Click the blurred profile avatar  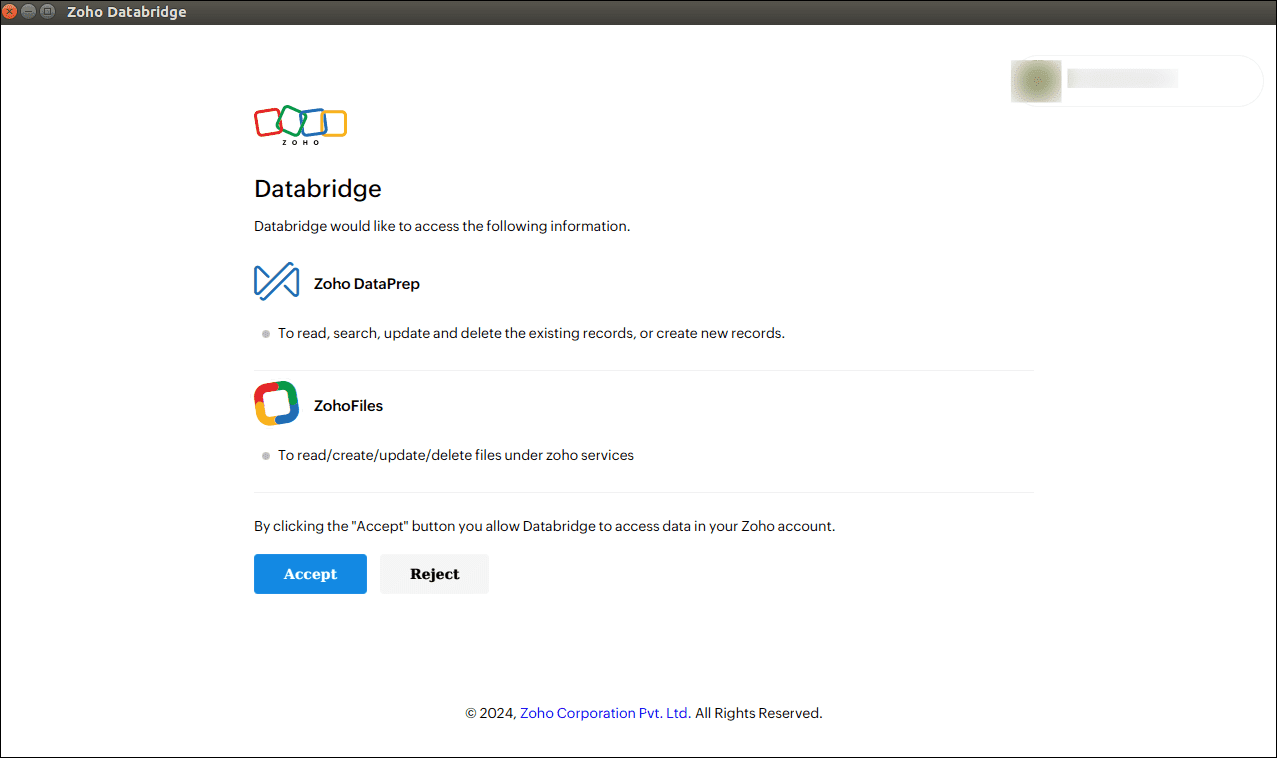coord(1036,81)
